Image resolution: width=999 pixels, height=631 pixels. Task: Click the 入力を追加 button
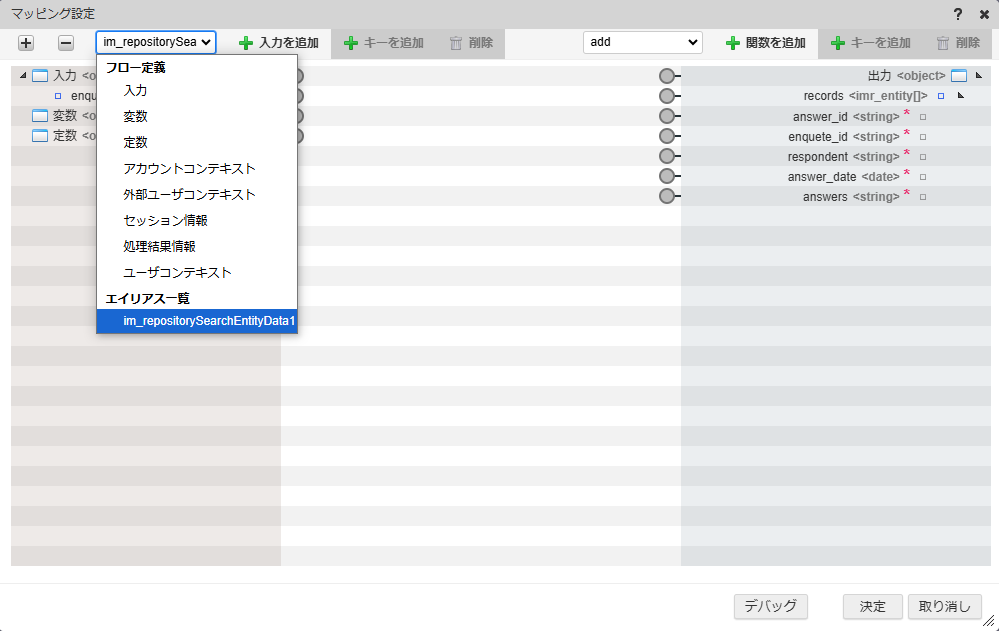(279, 43)
